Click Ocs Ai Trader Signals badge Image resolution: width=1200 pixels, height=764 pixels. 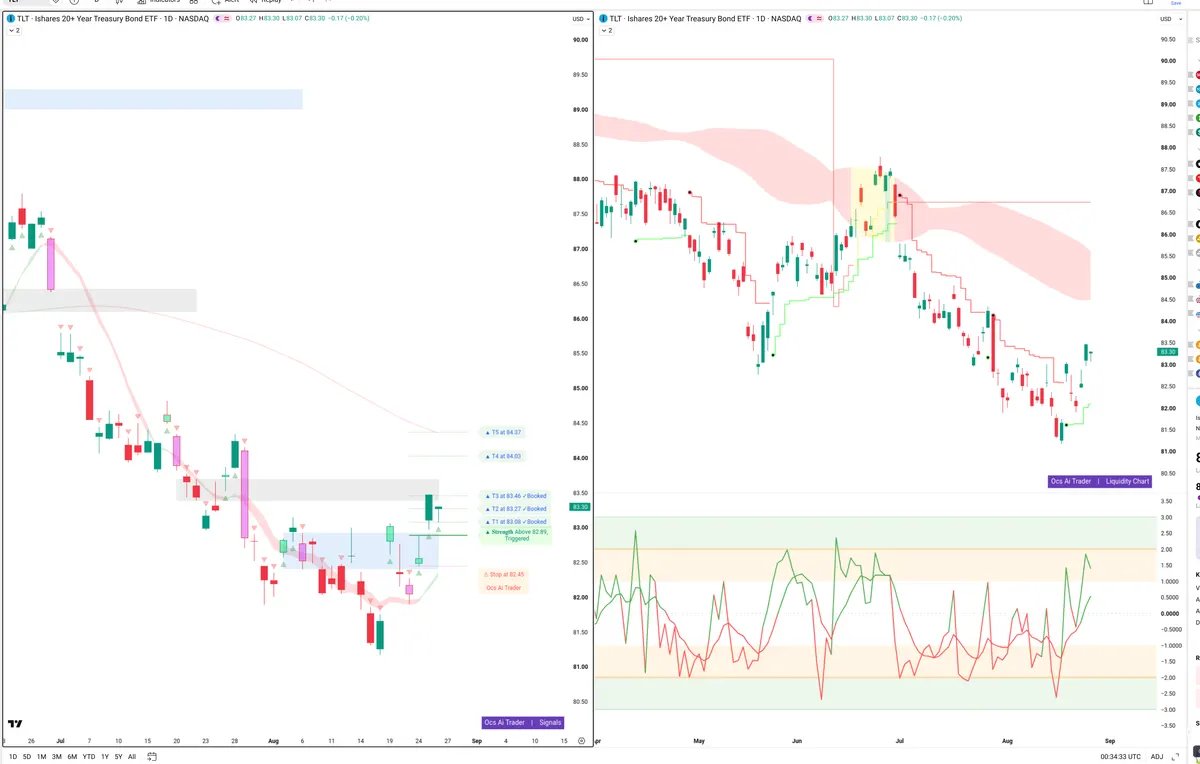pos(523,722)
